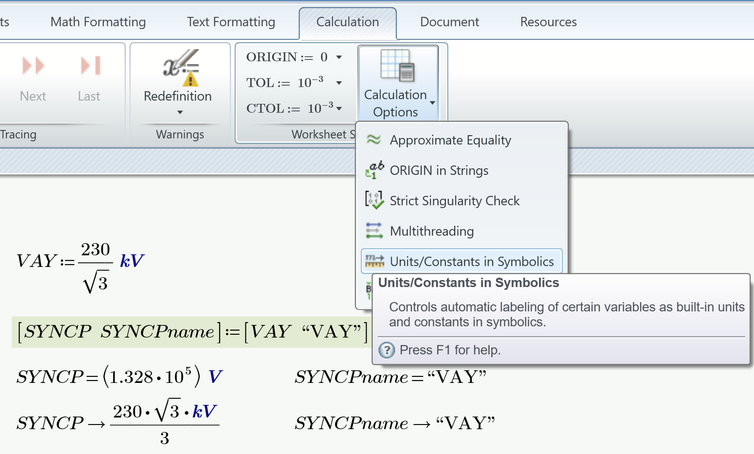Click the Warnings group label
Screen dimensions: 754x454
(180, 134)
